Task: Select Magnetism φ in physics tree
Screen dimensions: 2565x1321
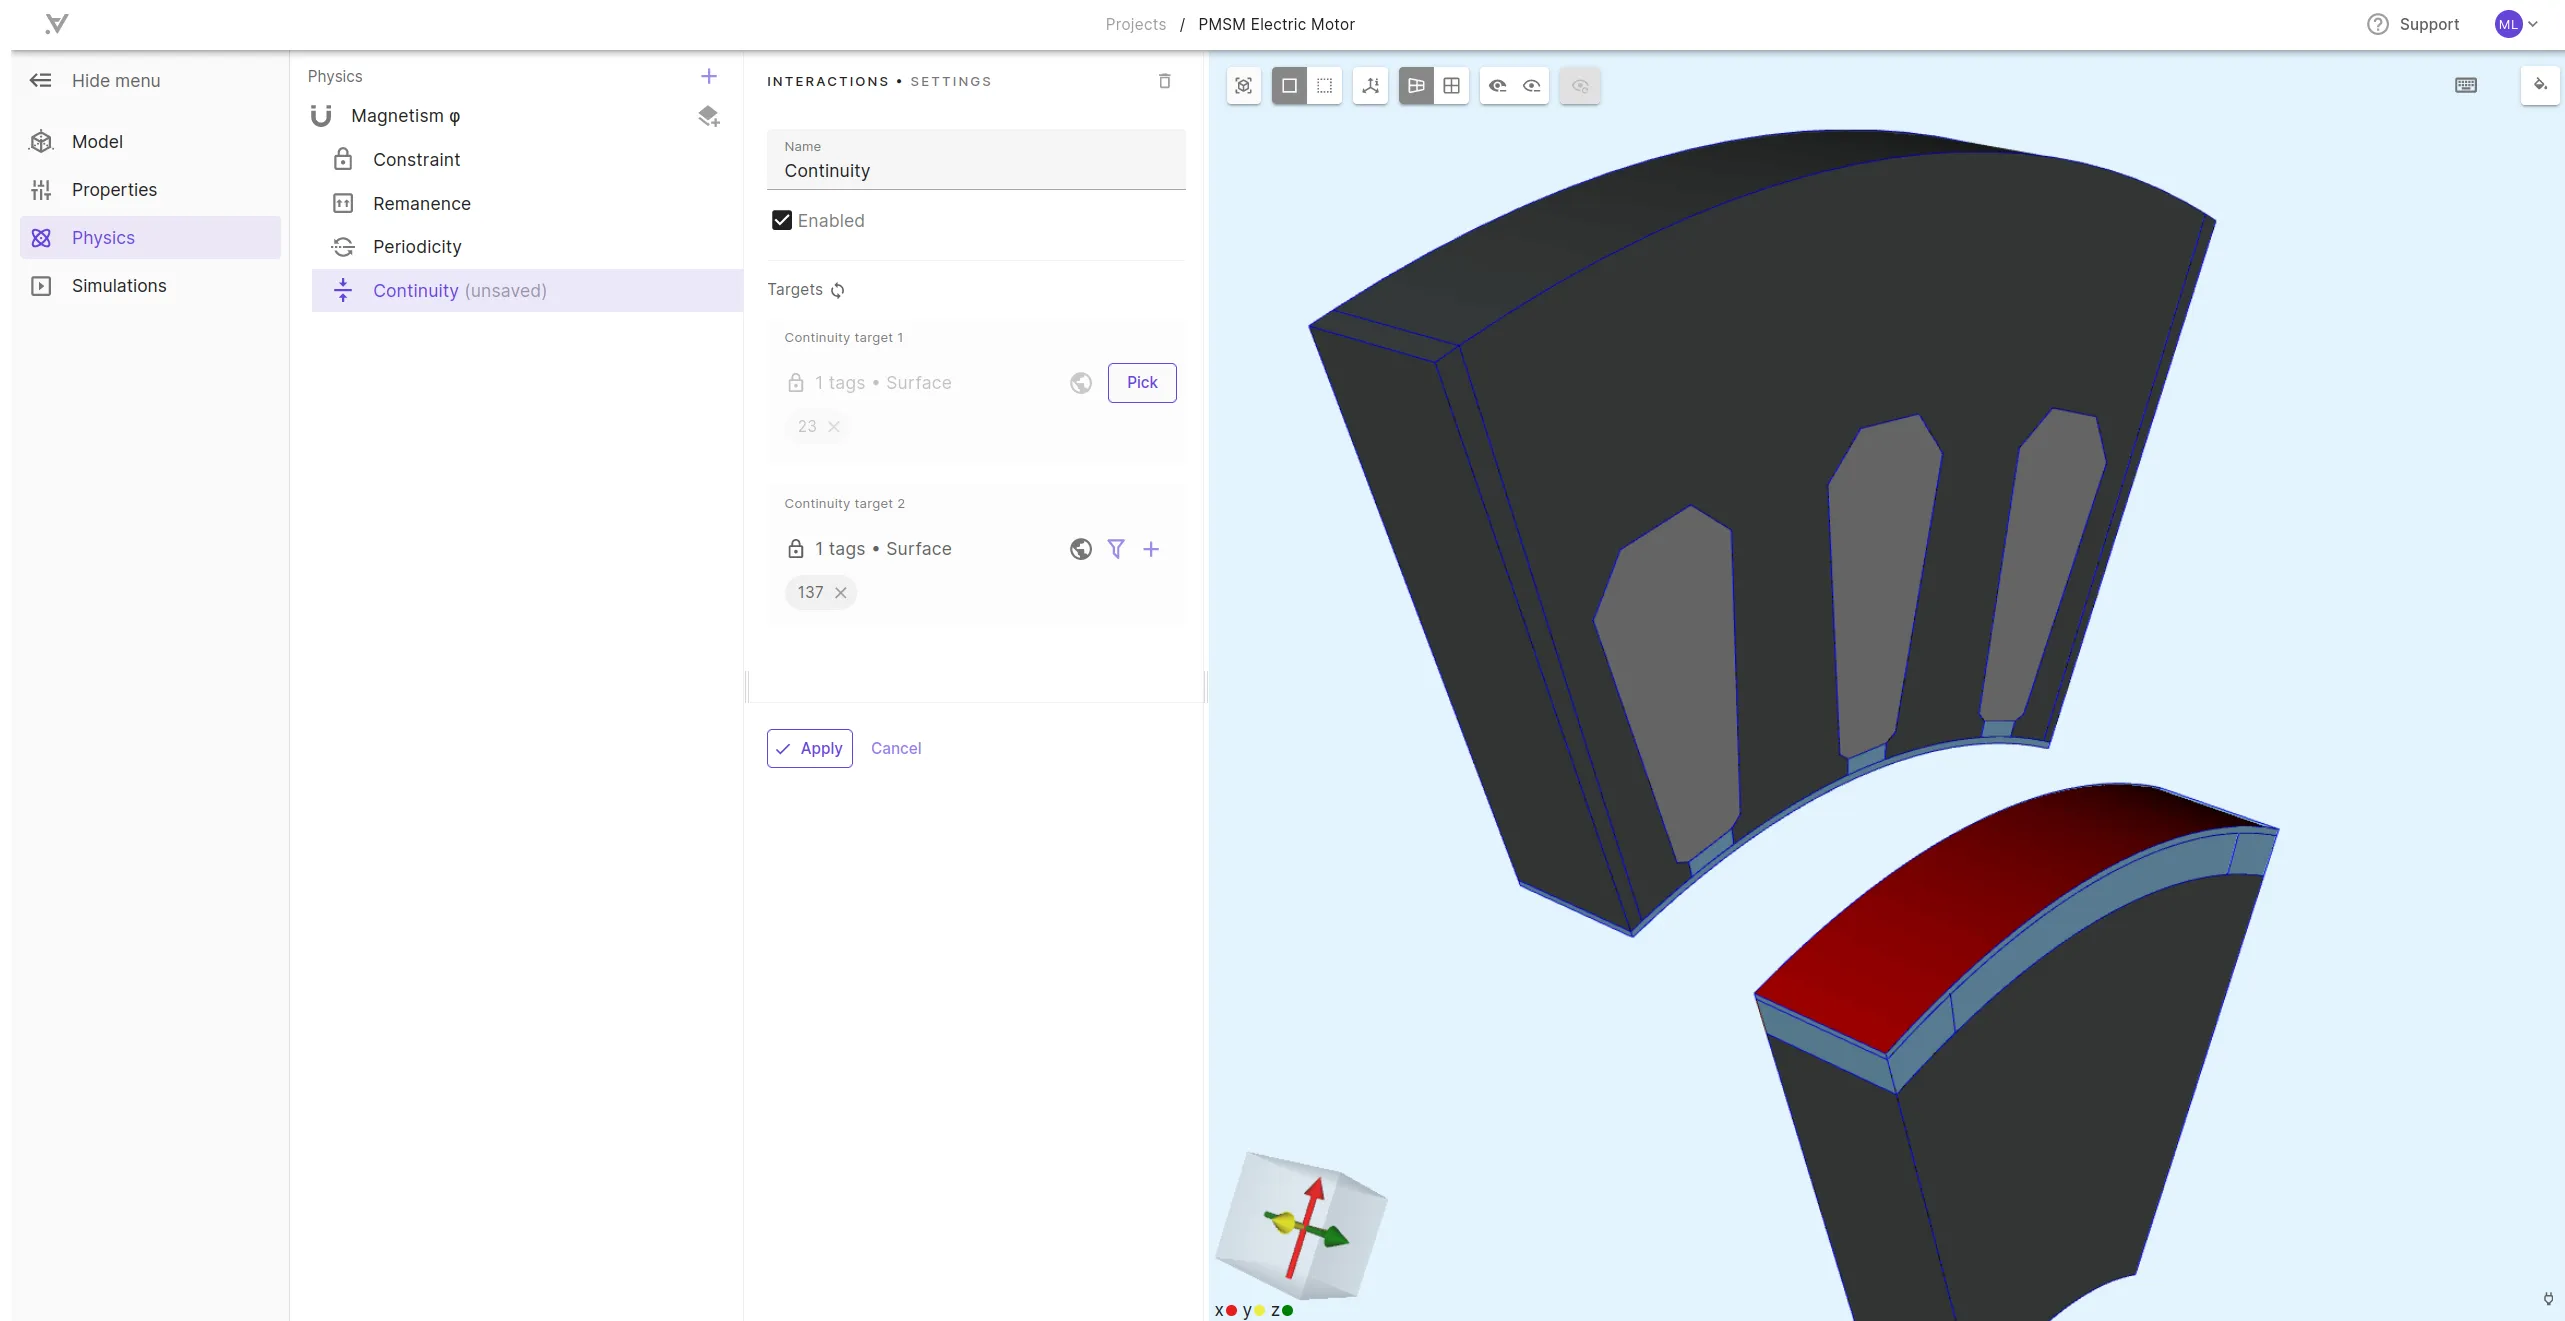Action: (405, 116)
